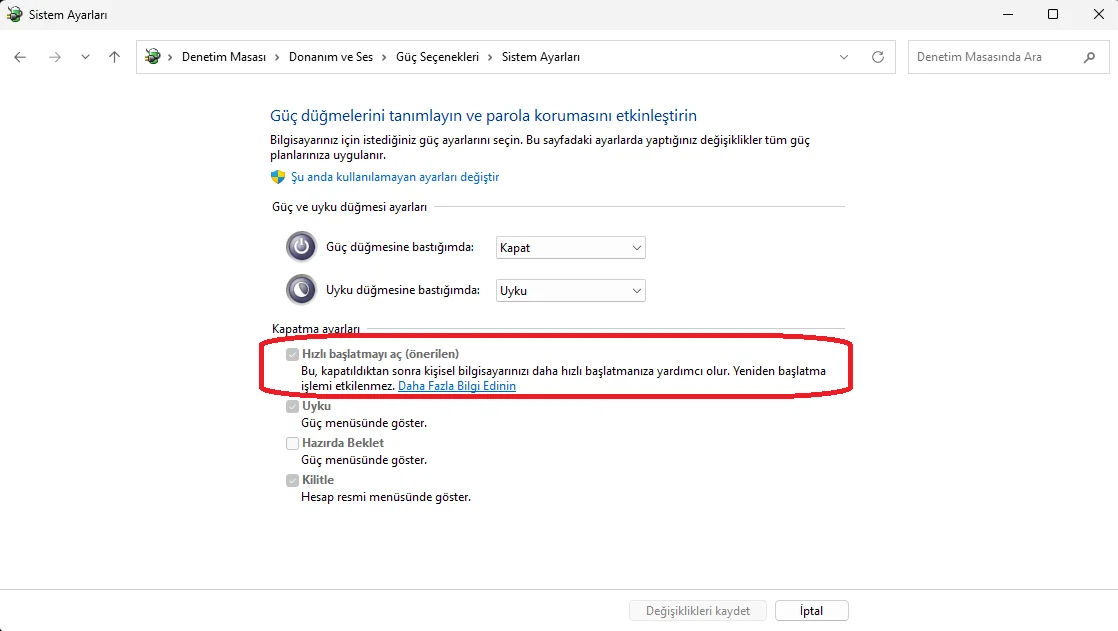Click the forward navigation arrow
This screenshot has height=631, width=1118.
55,57
